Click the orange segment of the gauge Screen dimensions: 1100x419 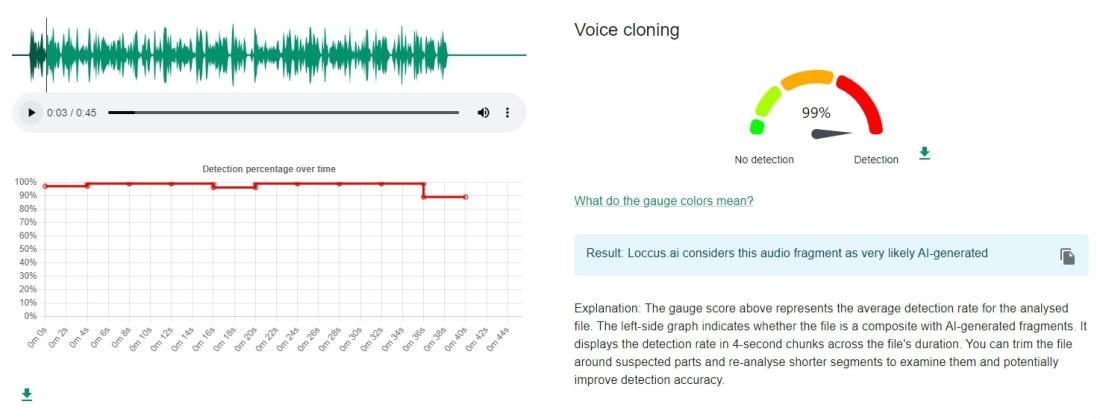807,79
